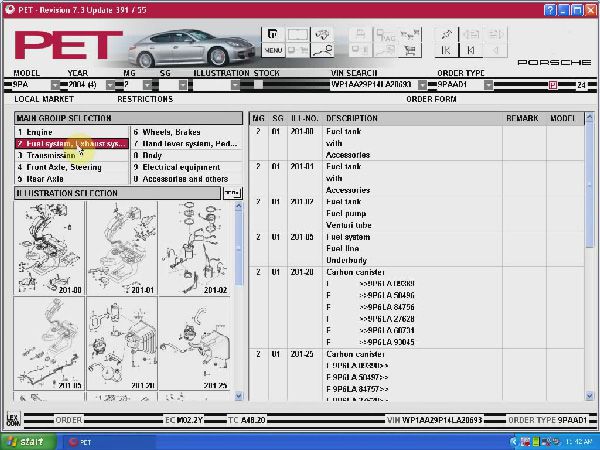Click the MENU toolbar button
Screen dimensions: 600x450
273,50
